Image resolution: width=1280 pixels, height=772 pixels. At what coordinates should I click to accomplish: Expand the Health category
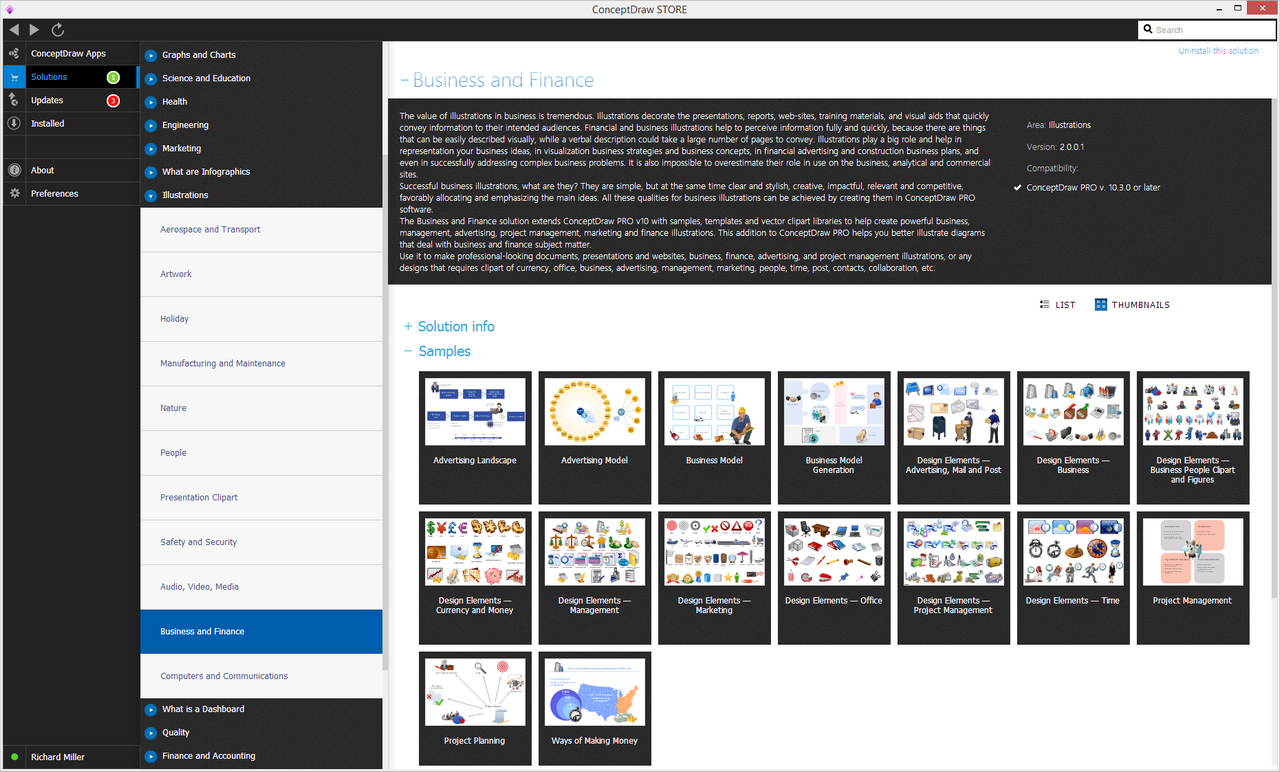pos(151,101)
